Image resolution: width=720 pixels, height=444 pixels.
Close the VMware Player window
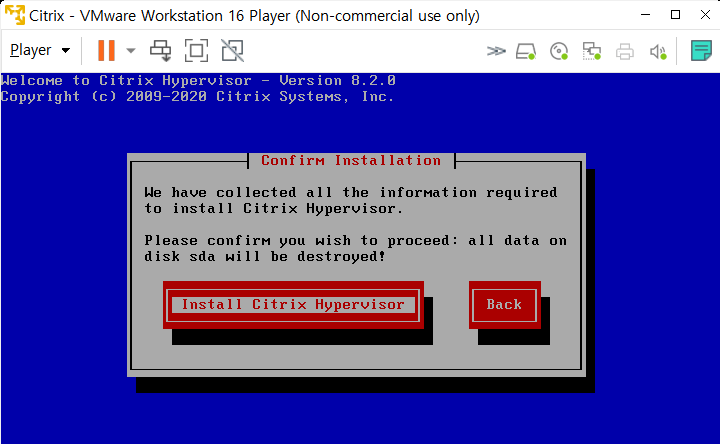click(705, 15)
